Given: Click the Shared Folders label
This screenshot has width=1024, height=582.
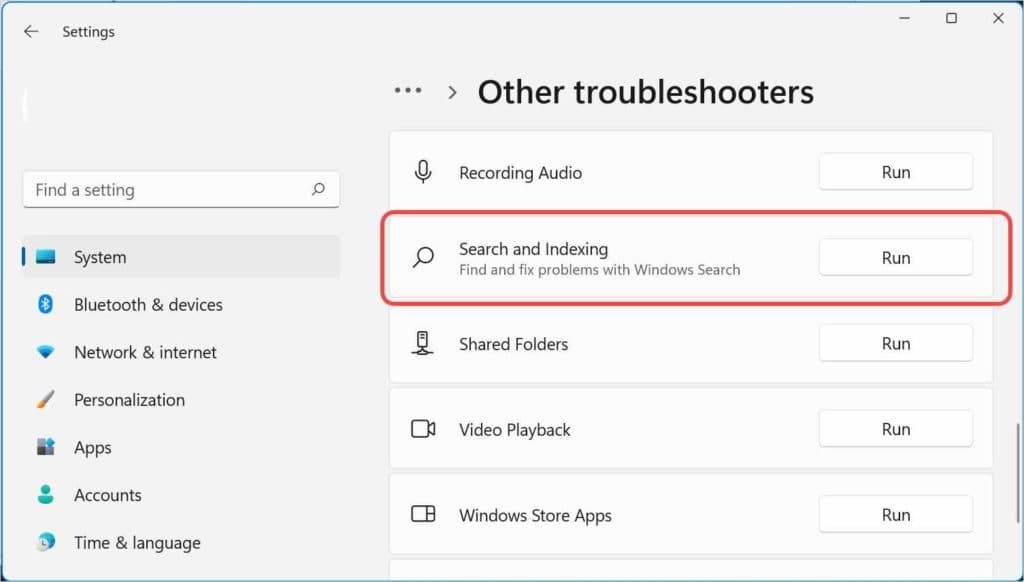Looking at the screenshot, I should coord(513,344).
